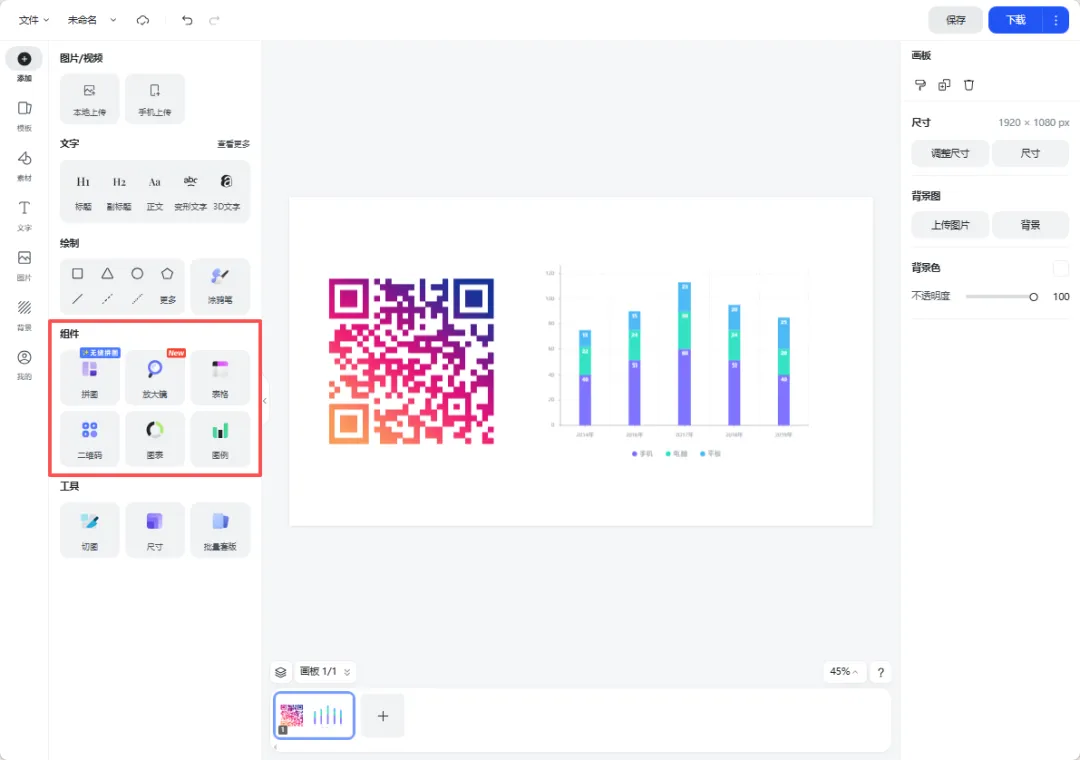Select the dashed line drawing tool
The width and height of the screenshot is (1080, 760).
[x=107, y=299]
